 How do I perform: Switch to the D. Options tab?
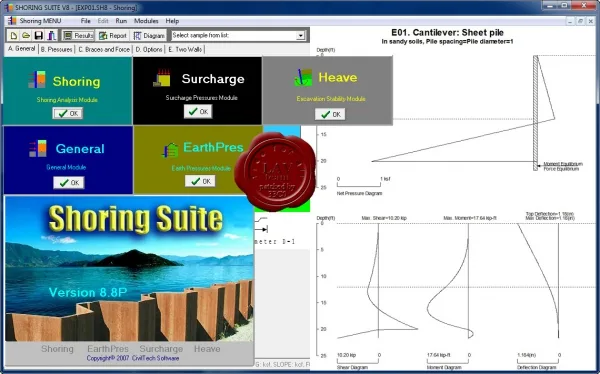click(149, 49)
